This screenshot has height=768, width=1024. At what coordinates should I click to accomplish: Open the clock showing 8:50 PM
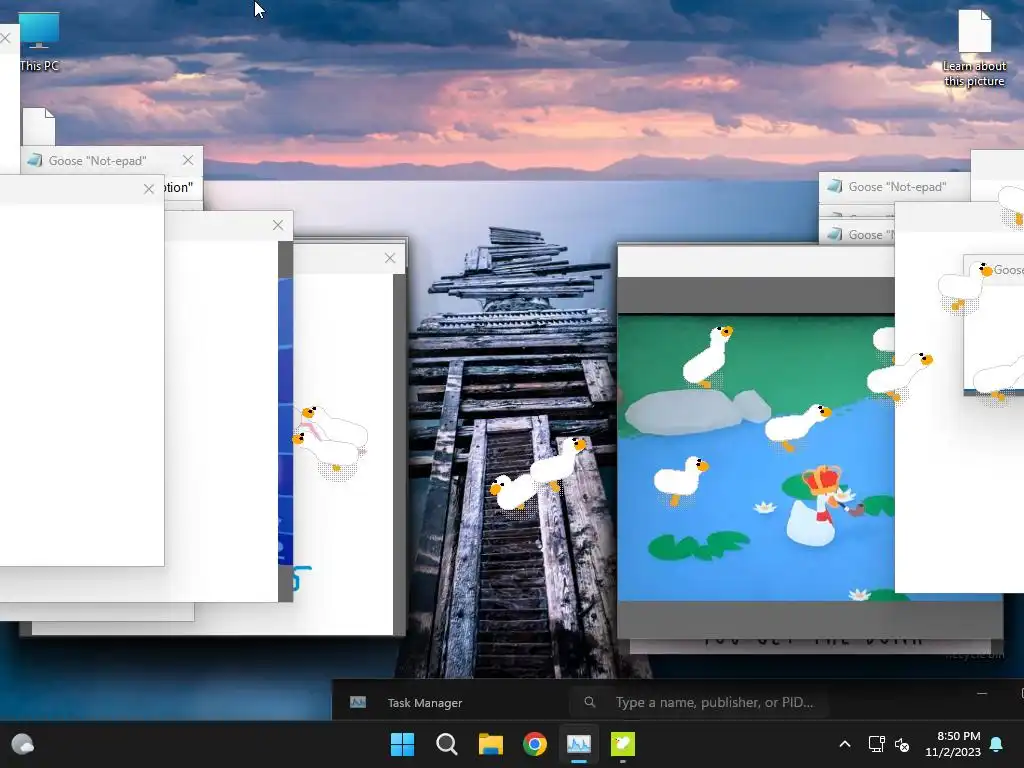[953, 744]
